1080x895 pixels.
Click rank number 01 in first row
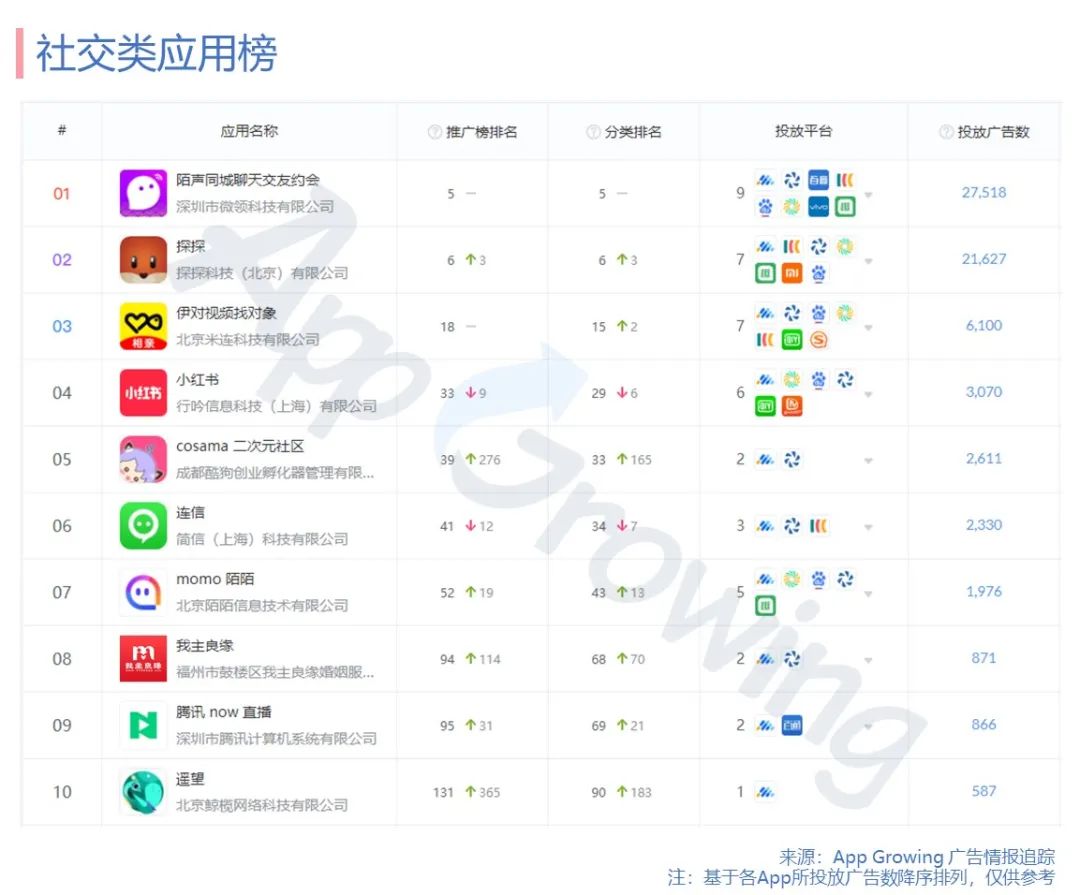[x=61, y=194]
